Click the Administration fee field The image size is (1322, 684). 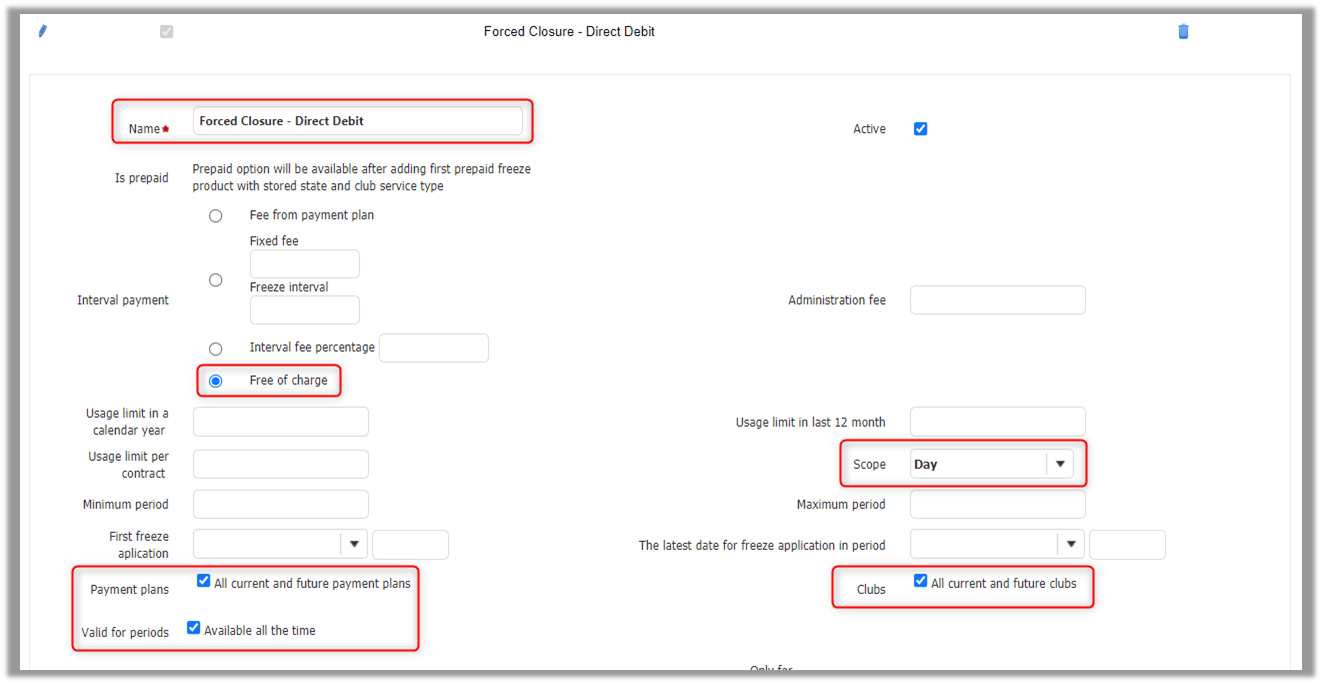997,300
